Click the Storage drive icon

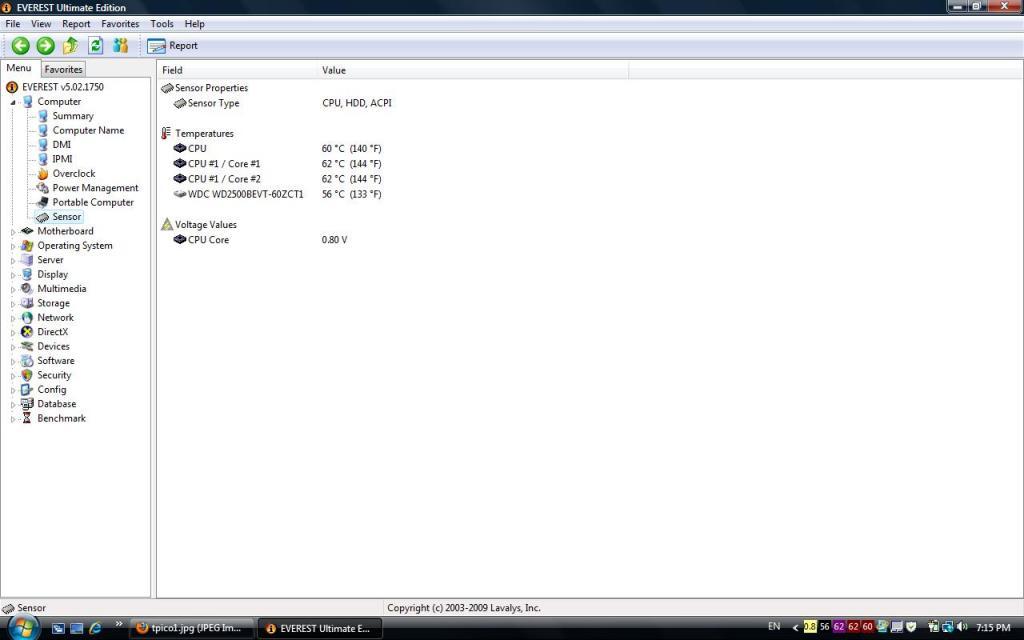[27, 303]
